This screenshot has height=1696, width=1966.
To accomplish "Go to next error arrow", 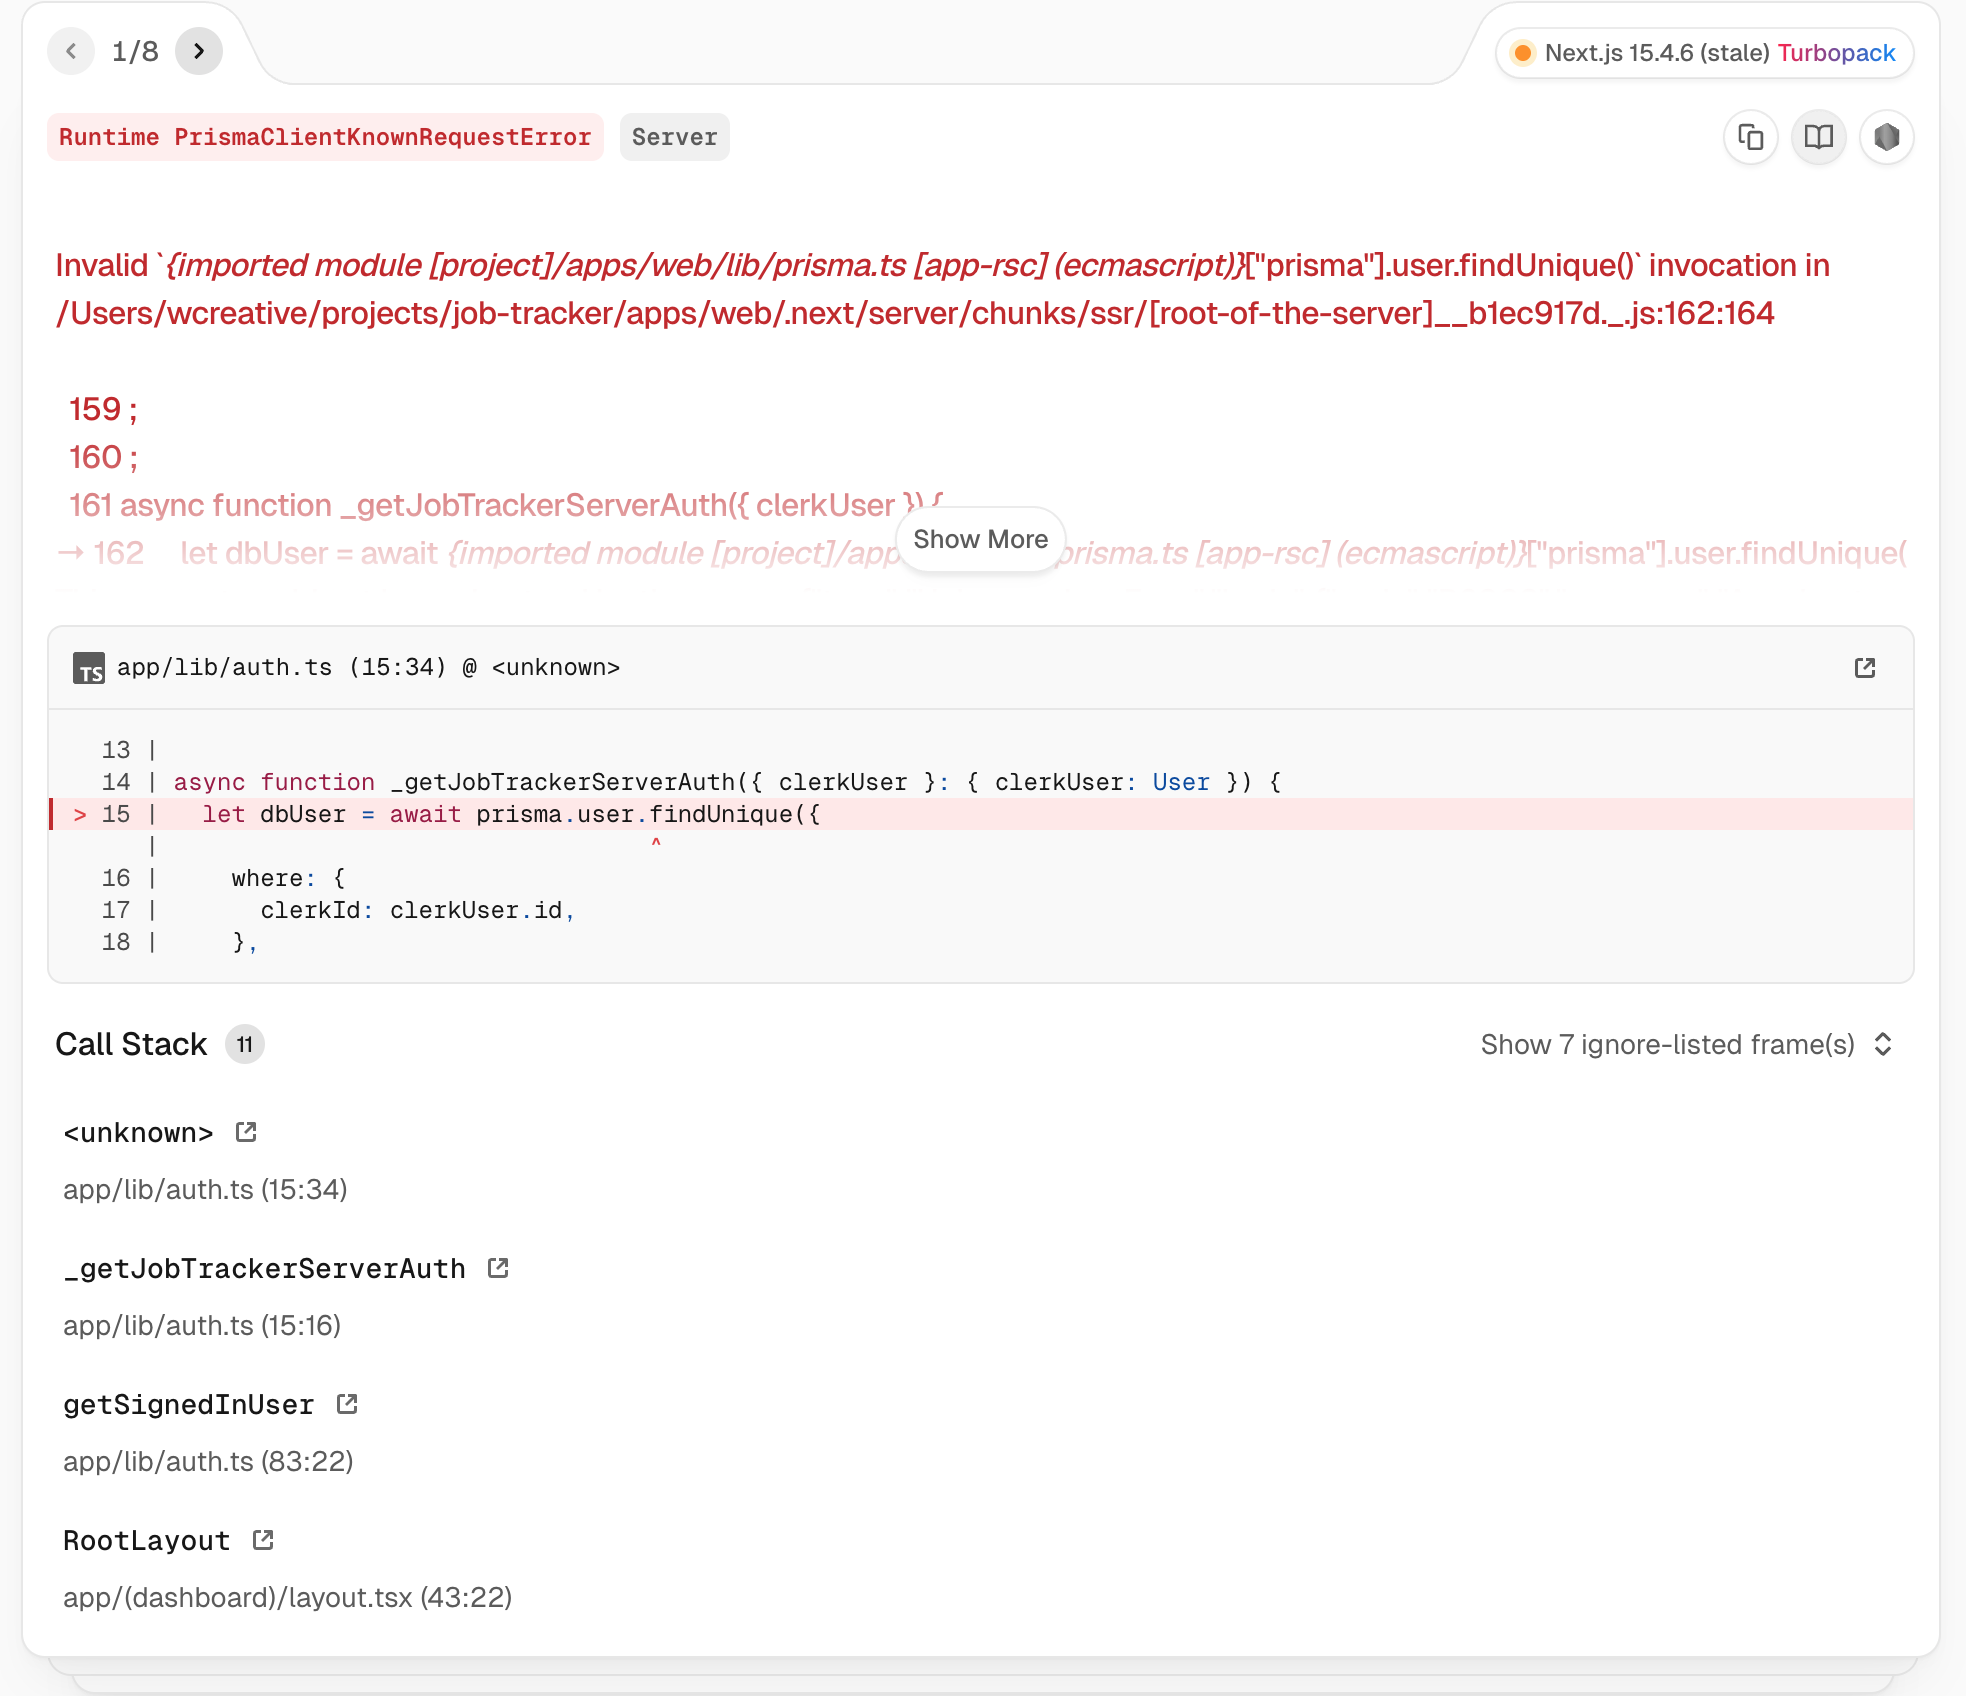I will click(199, 51).
